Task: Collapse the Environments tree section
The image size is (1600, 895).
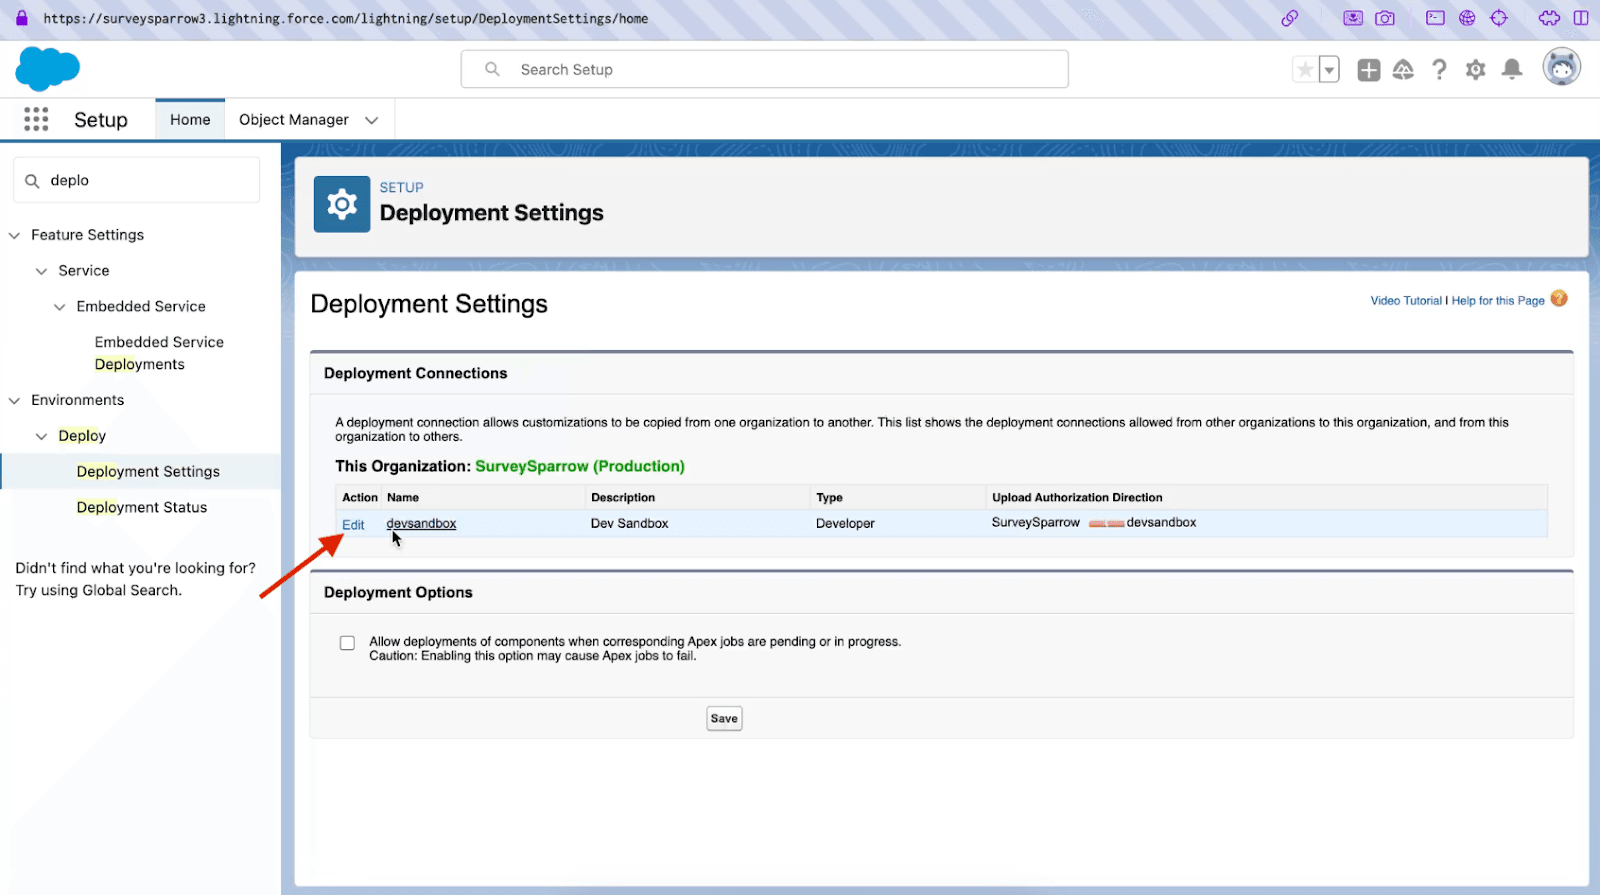Action: (x=14, y=401)
